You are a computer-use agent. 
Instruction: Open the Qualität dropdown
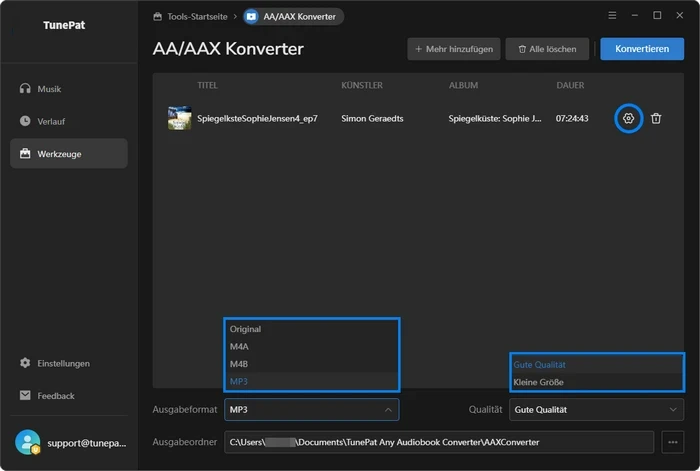click(596, 409)
